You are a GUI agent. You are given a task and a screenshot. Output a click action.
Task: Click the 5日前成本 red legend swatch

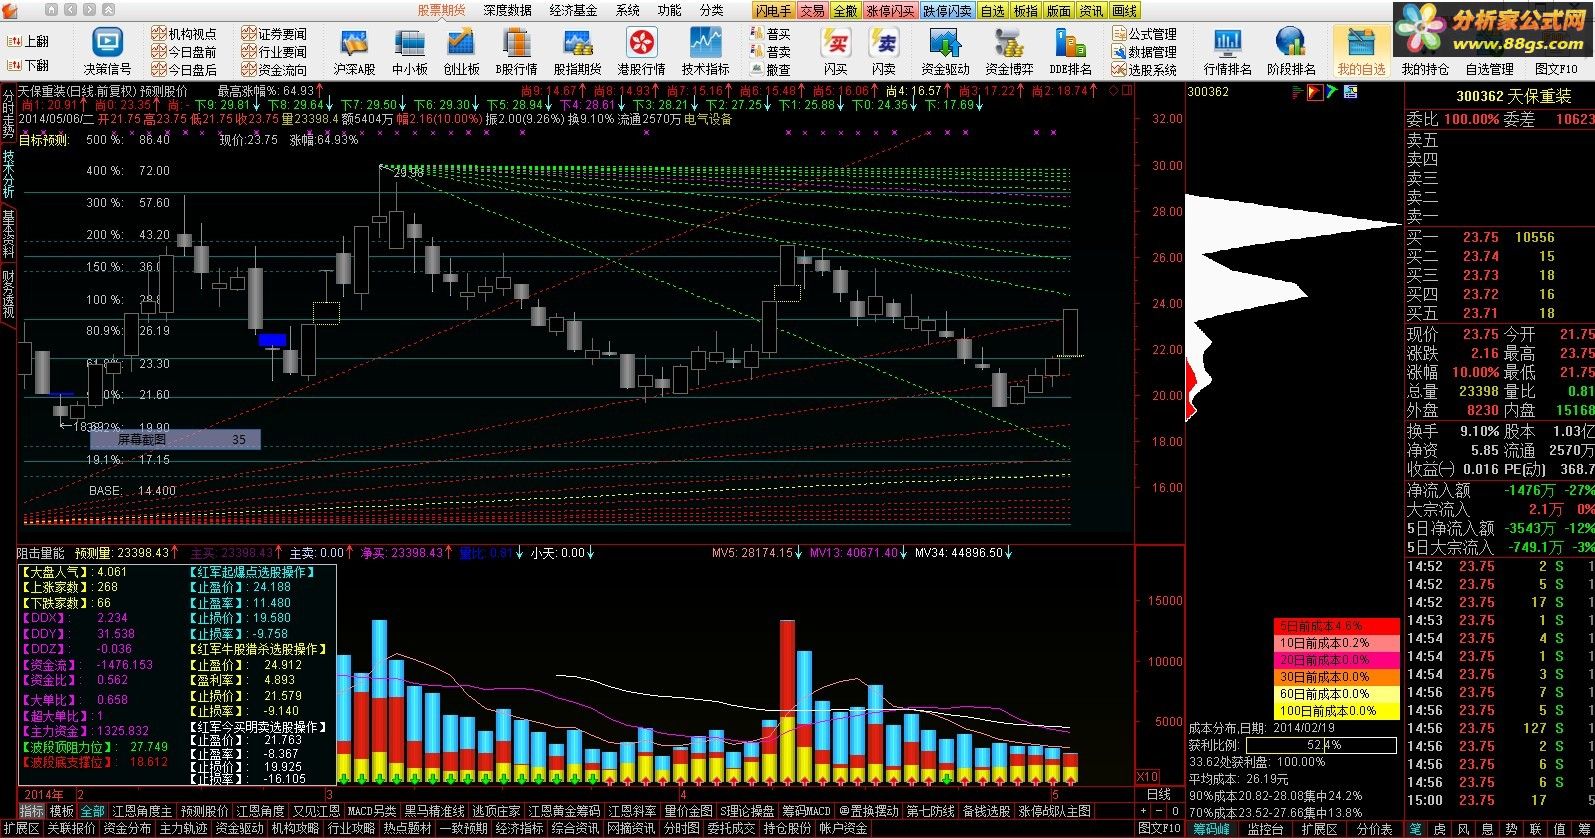(1336, 626)
